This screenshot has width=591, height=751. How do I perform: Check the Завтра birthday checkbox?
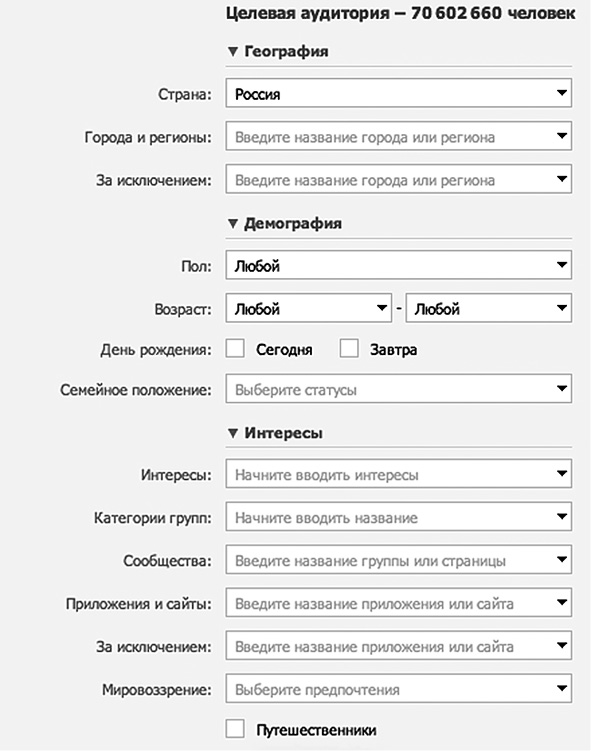(349, 349)
